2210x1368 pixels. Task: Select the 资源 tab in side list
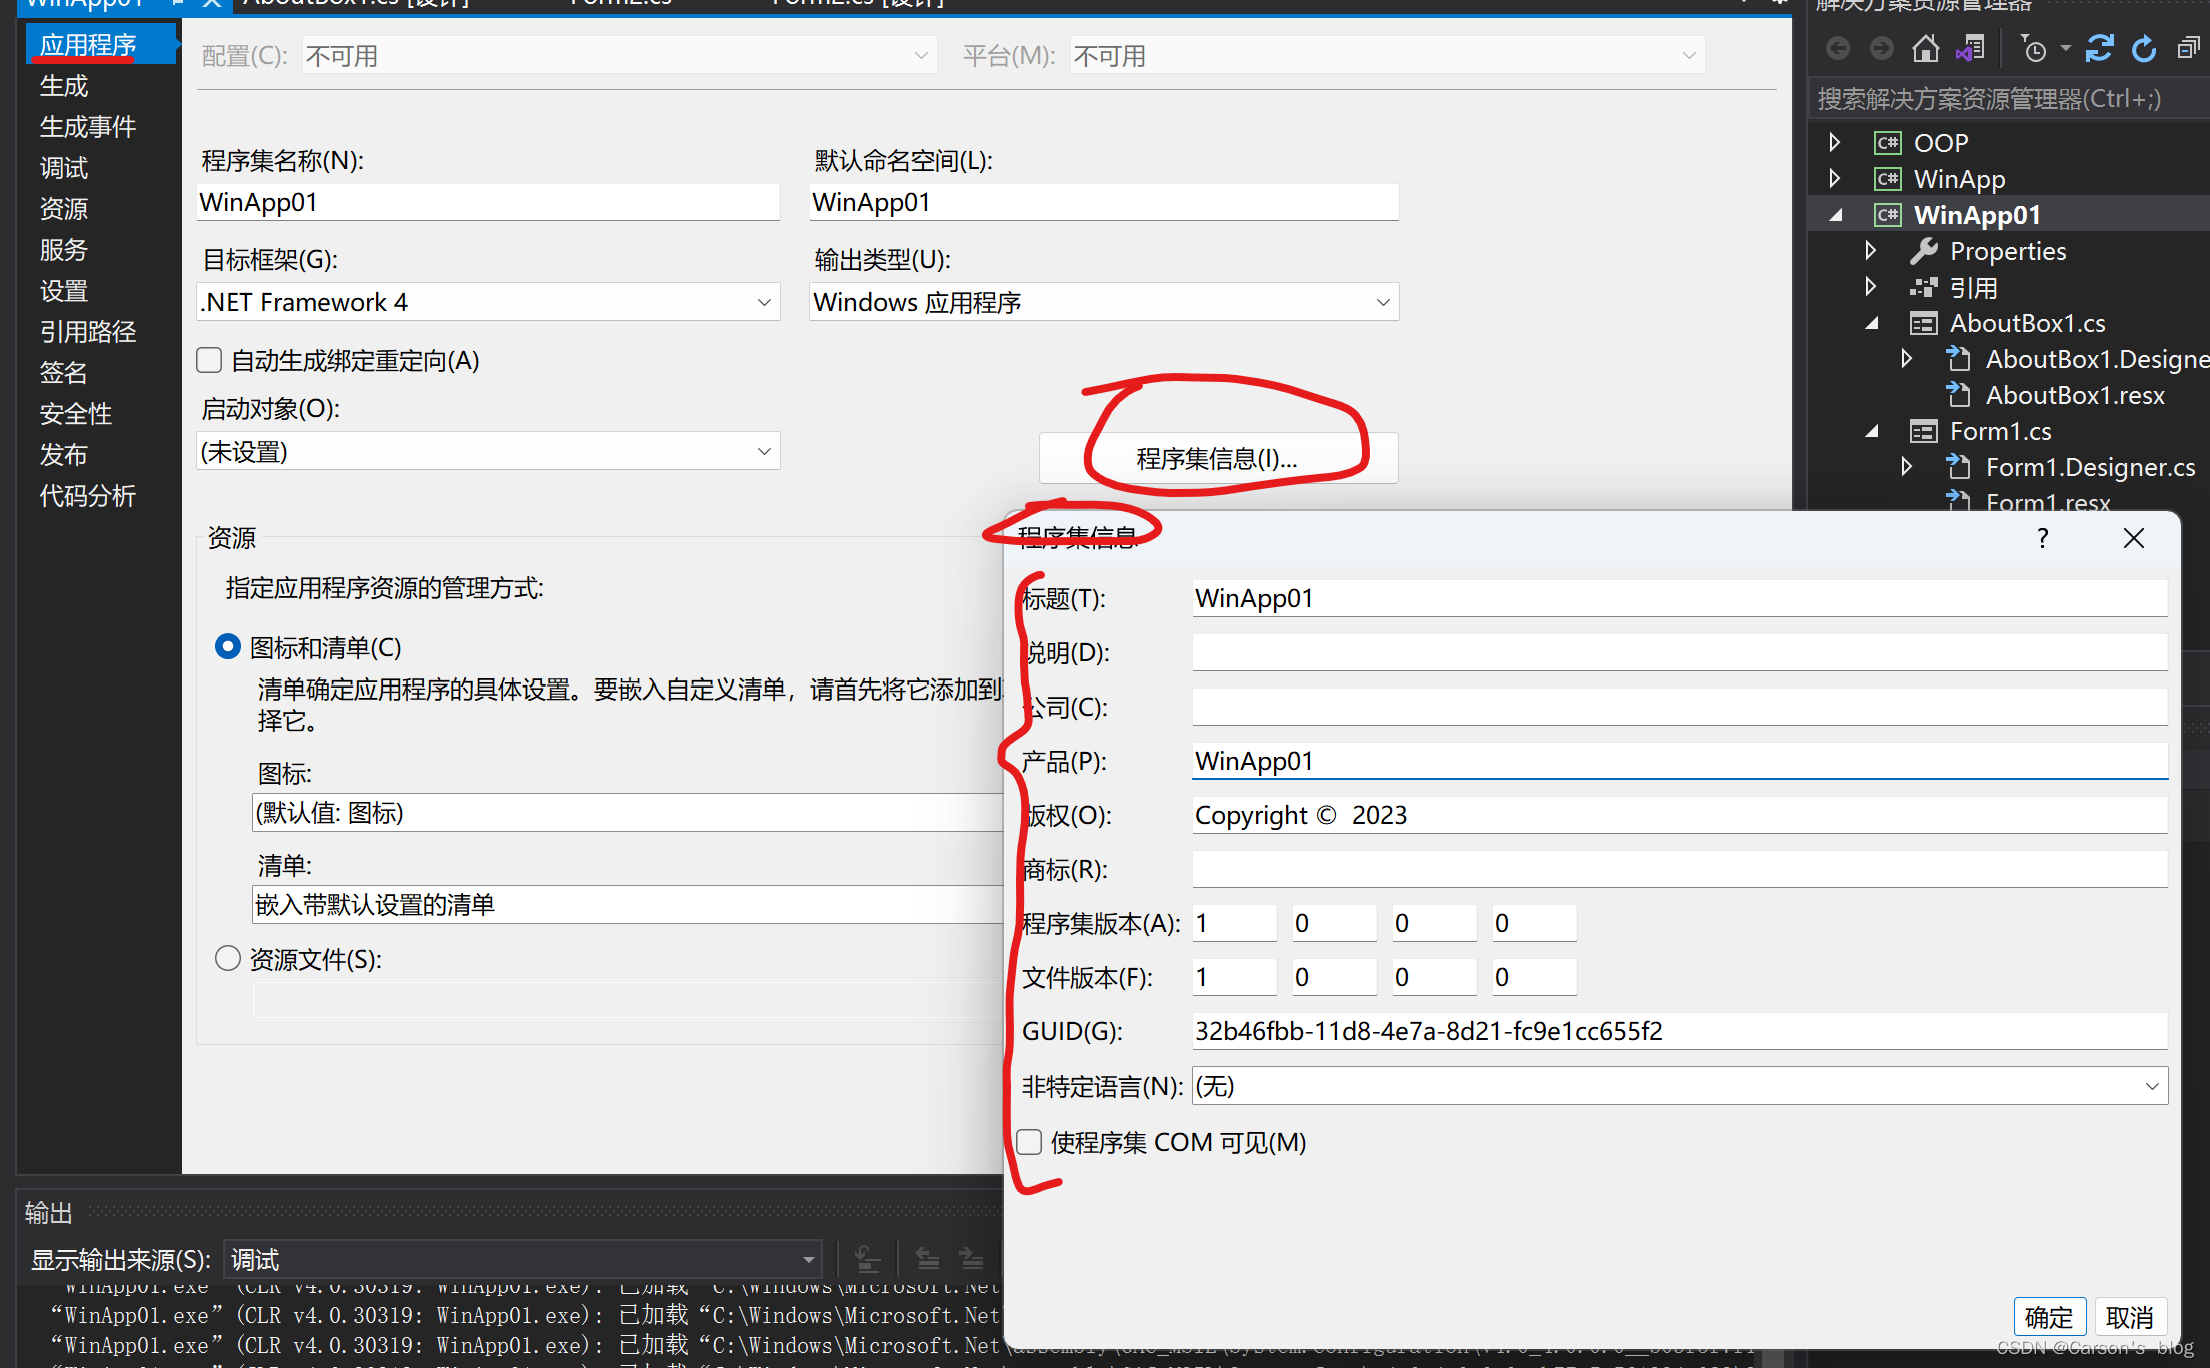(64, 209)
